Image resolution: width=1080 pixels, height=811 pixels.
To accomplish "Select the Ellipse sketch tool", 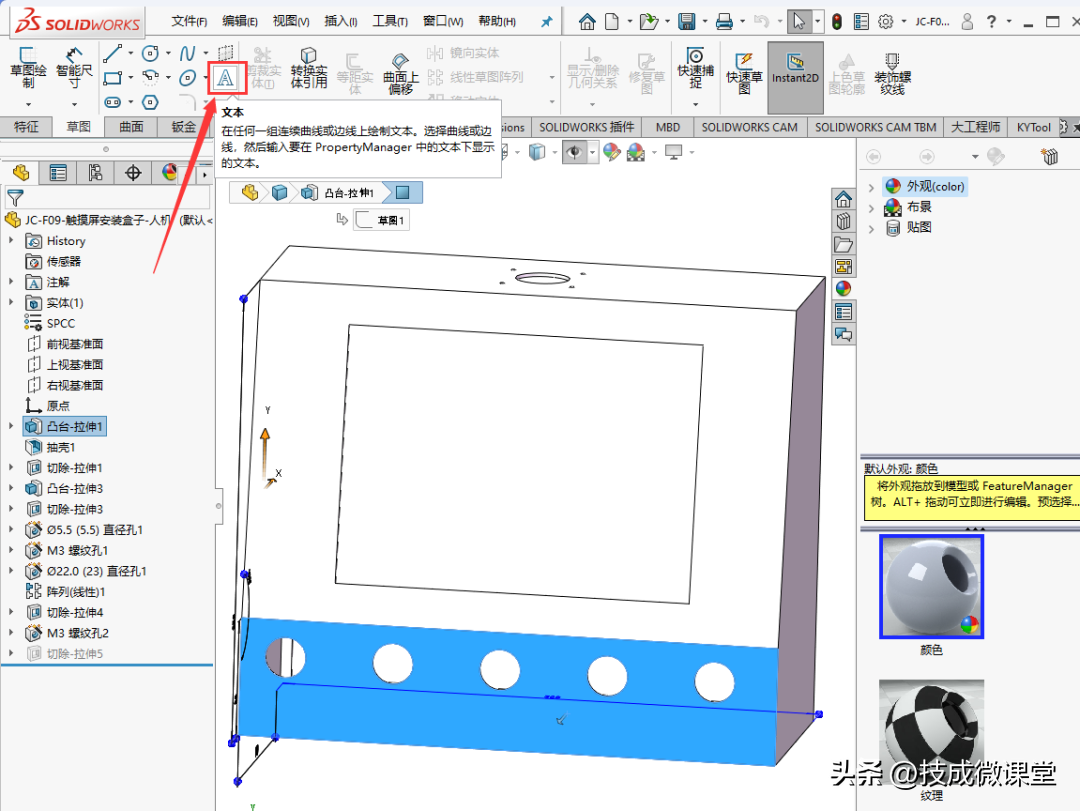I will pyautogui.click(x=187, y=78).
